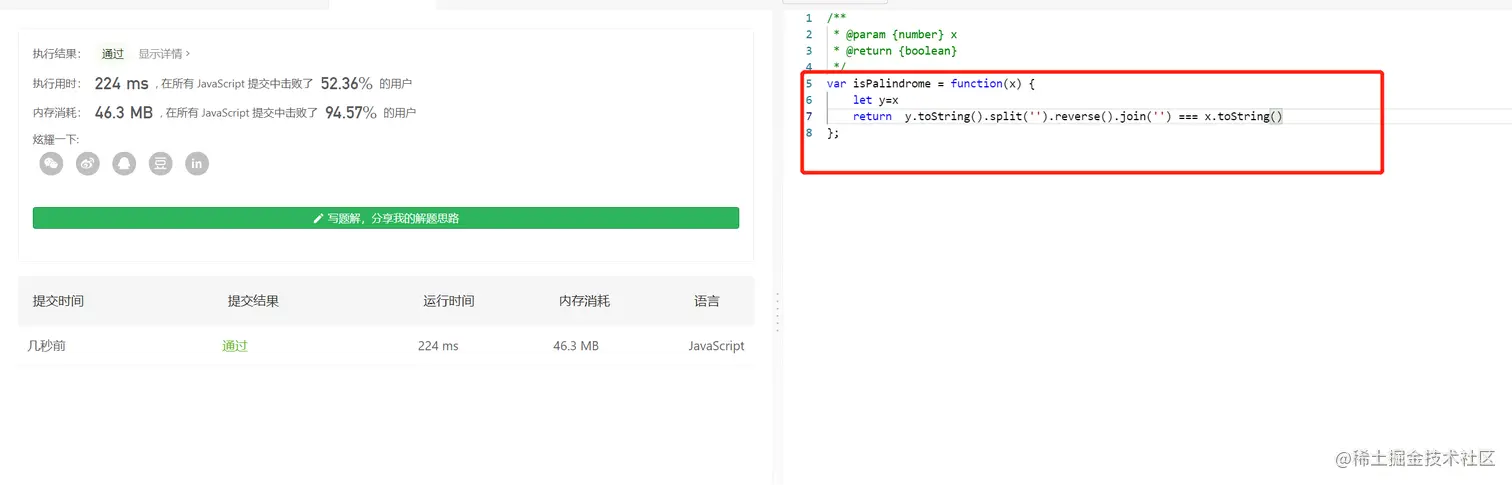Screen dimensions: 1512x485
Task: Select the 几秒前 submission time cell
Action: (x=47, y=346)
